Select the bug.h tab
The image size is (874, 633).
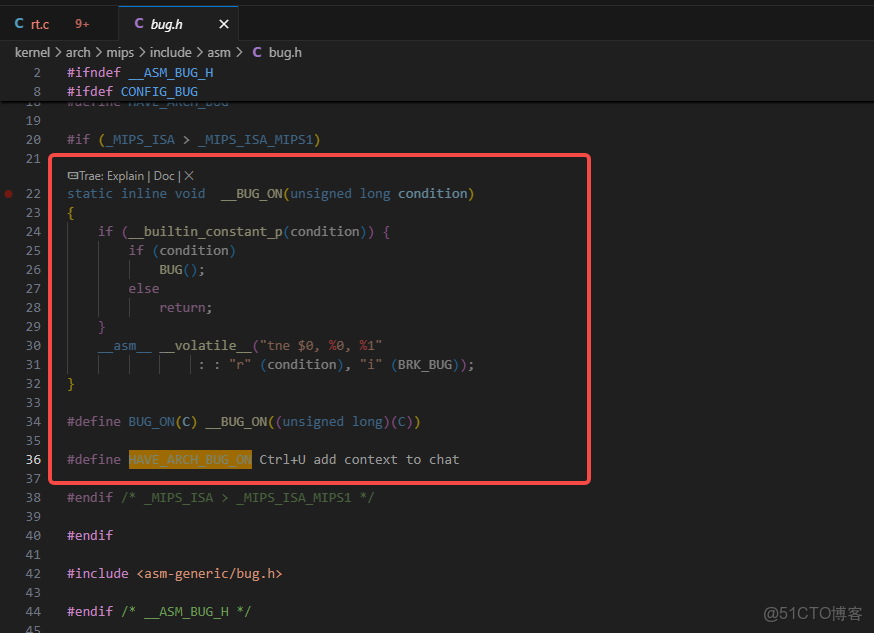point(165,22)
